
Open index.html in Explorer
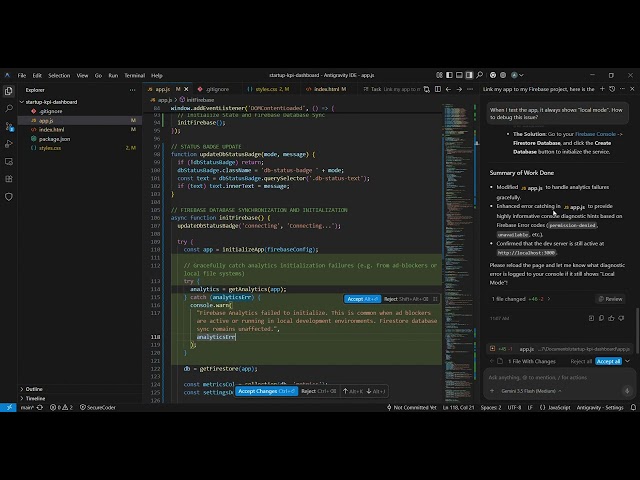pos(51,129)
